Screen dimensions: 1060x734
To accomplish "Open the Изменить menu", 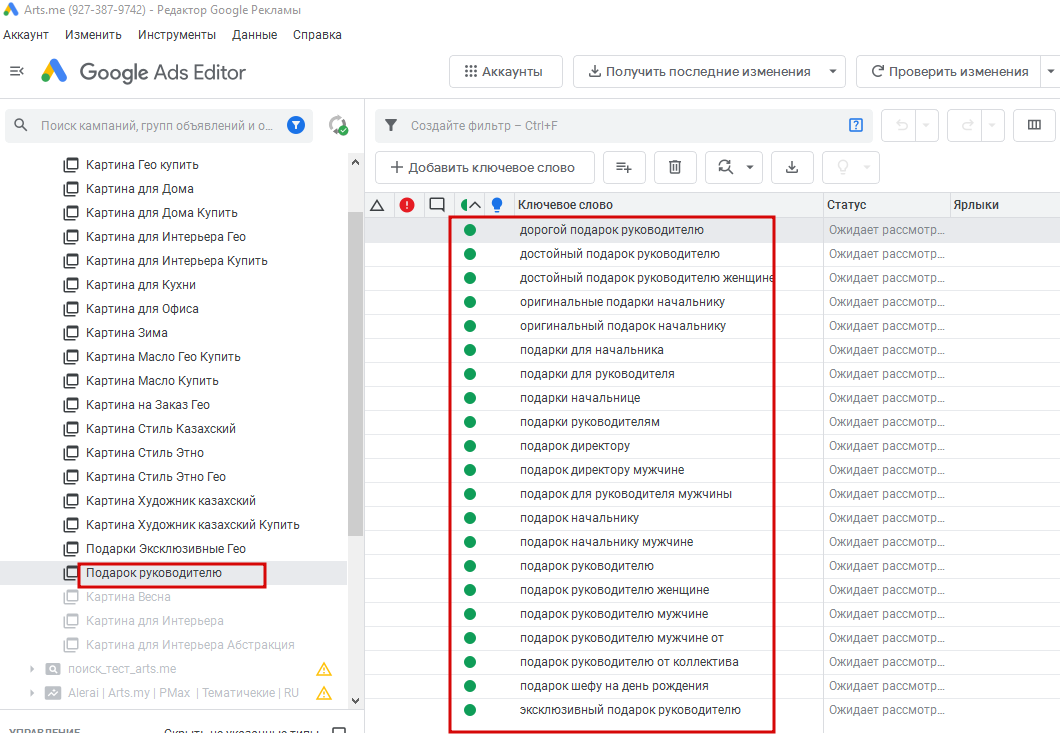I will [x=93, y=34].
